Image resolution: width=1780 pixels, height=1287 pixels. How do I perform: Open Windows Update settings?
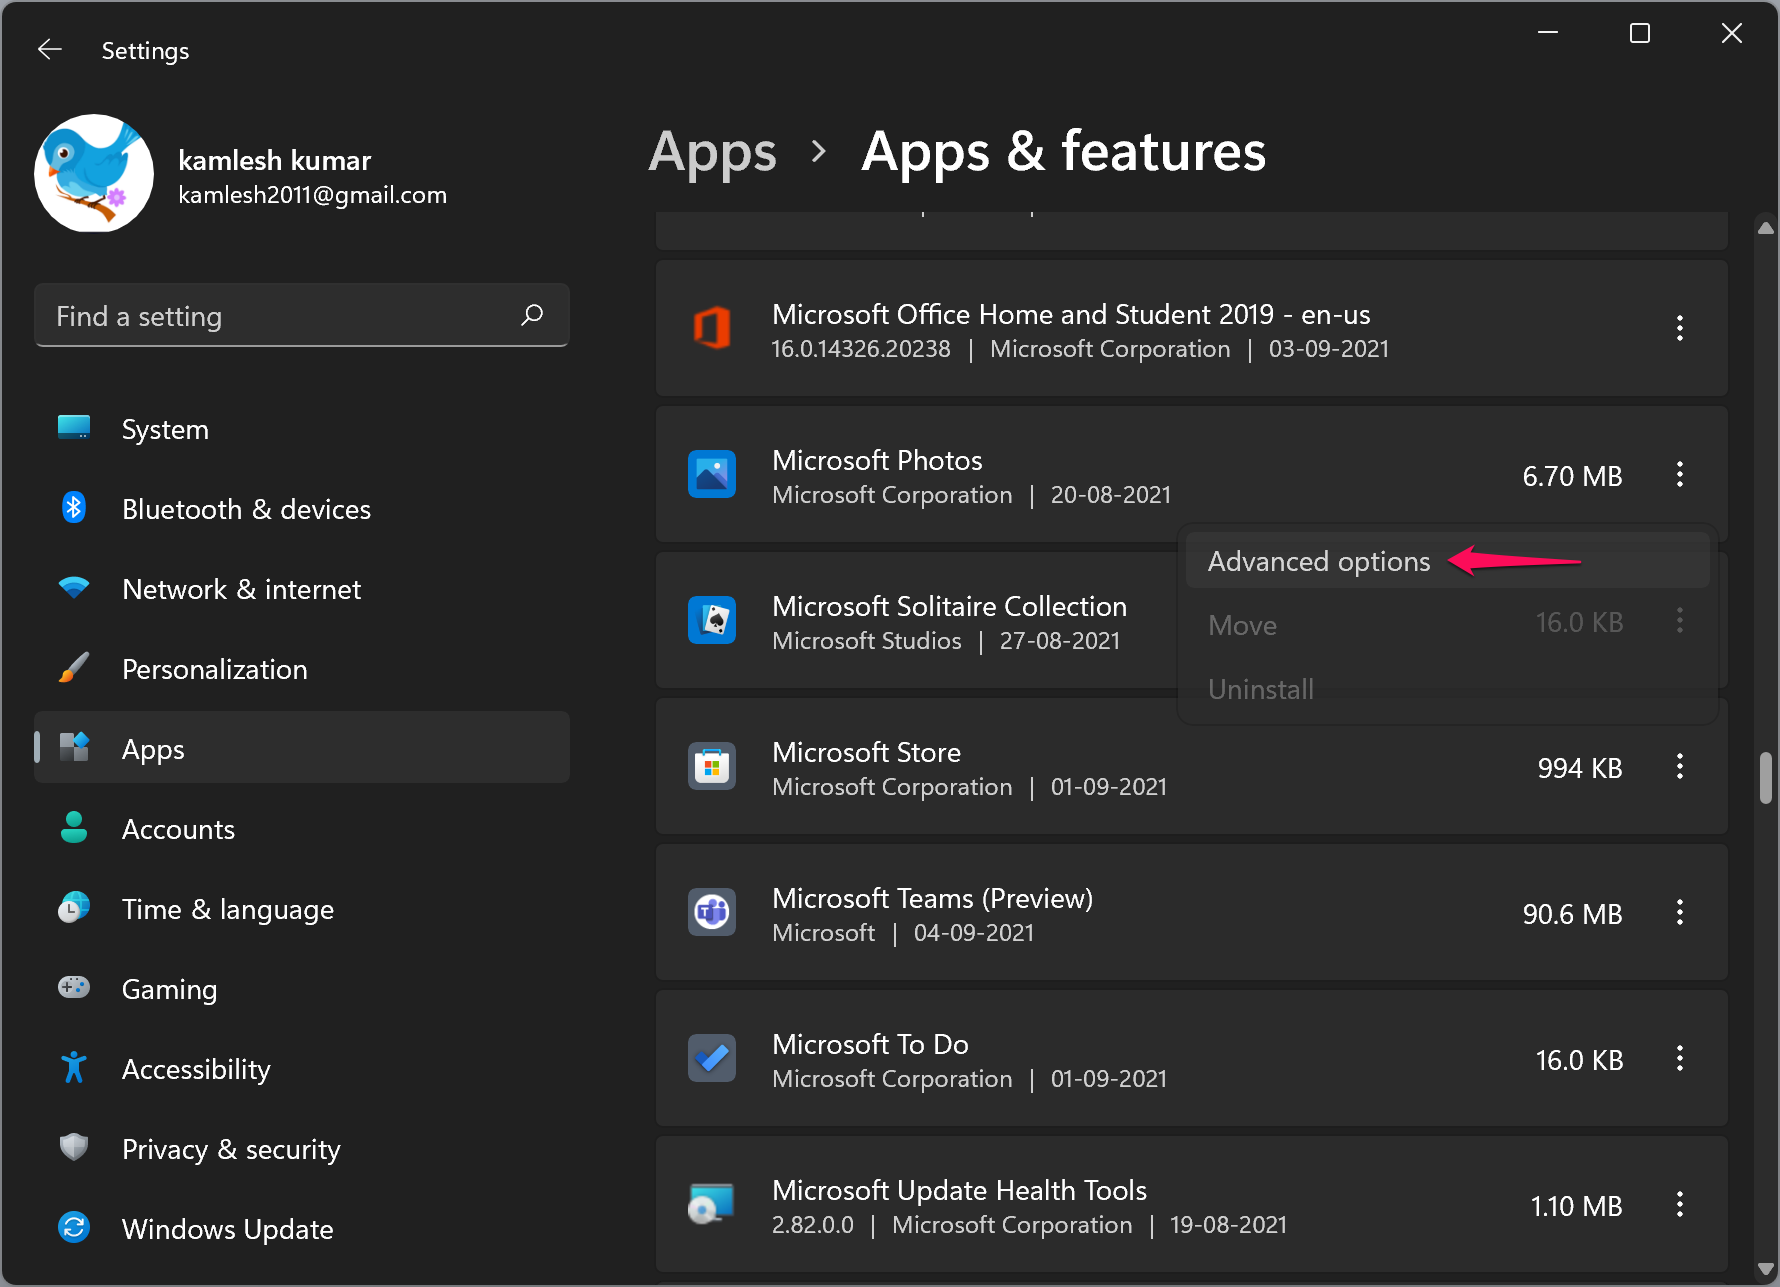point(302,1229)
